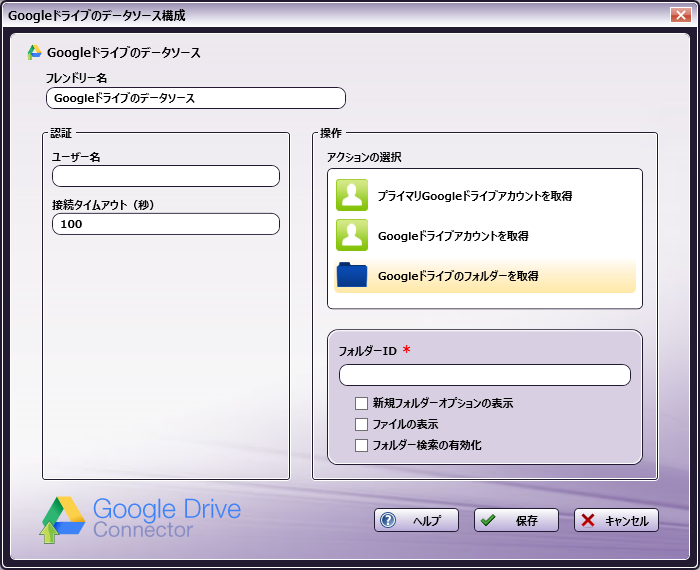Image resolution: width=700 pixels, height=570 pixels.
Task: Click the green checkmark icon on 保存
Action: [488, 520]
